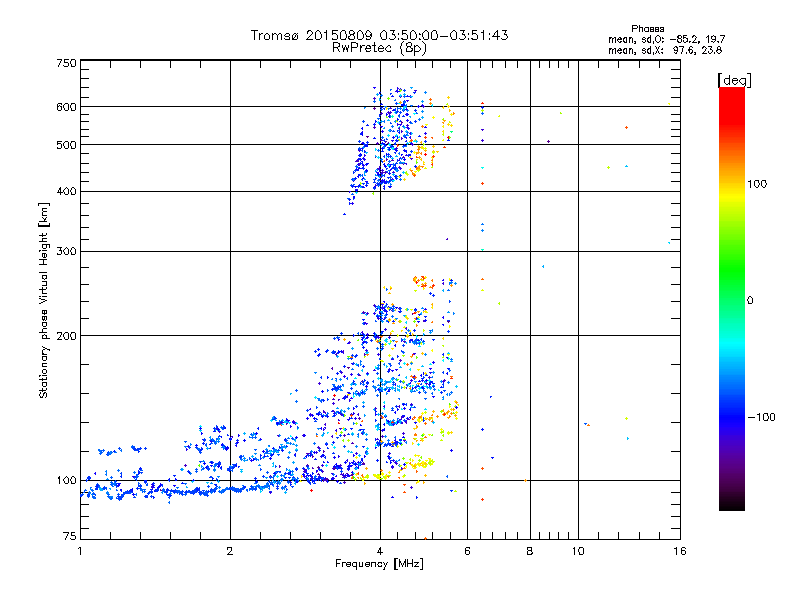The image size is (800, 600).
Task: Click the x-axis label '8'
Action: [530, 551]
